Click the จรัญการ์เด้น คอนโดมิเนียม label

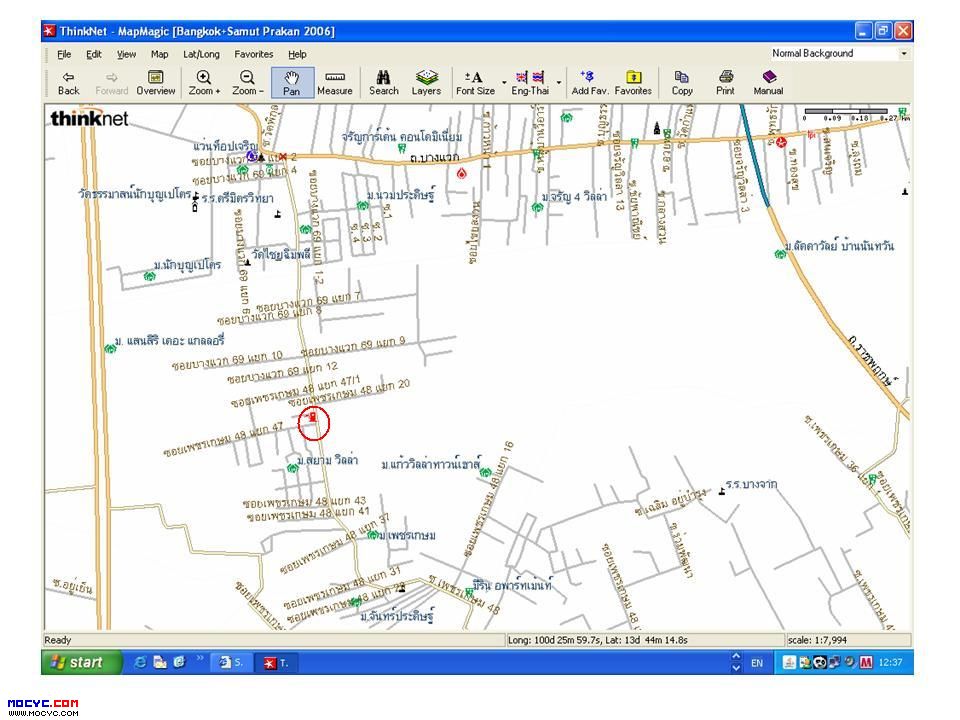[402, 136]
